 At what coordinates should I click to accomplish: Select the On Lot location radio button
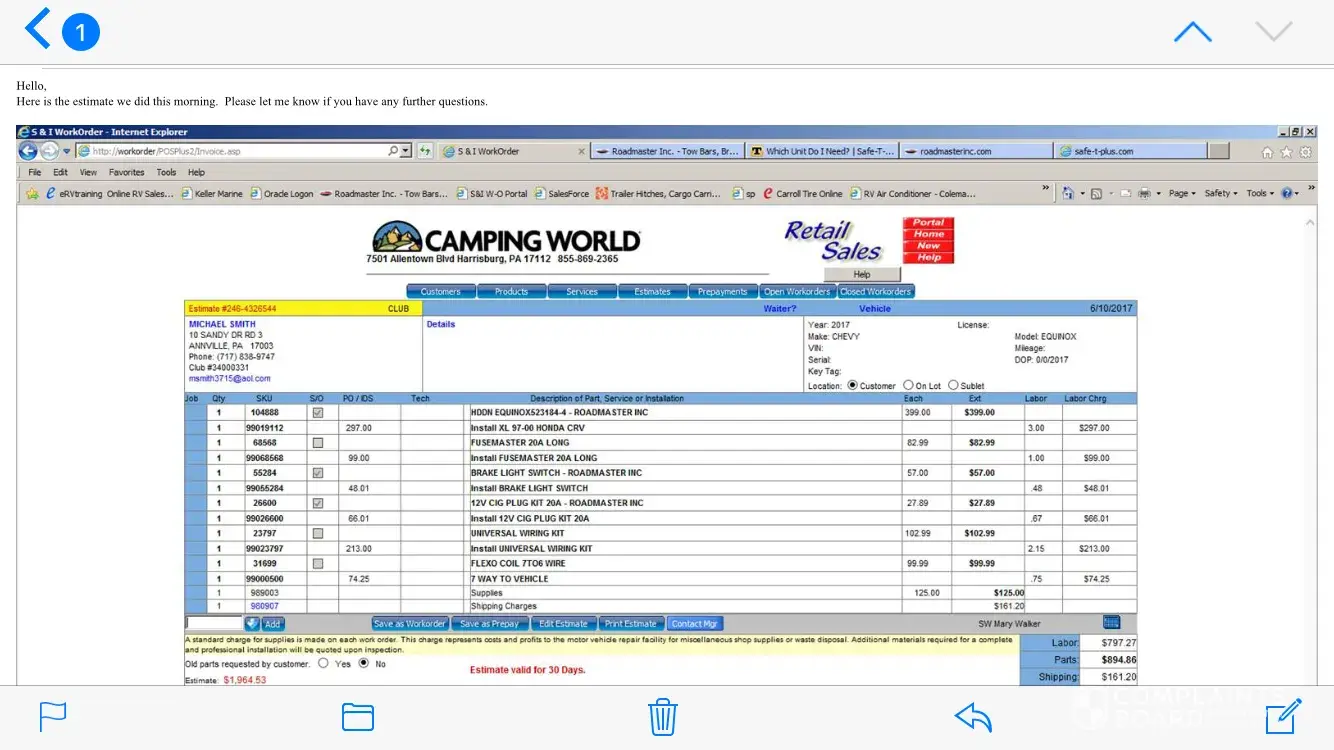908,385
